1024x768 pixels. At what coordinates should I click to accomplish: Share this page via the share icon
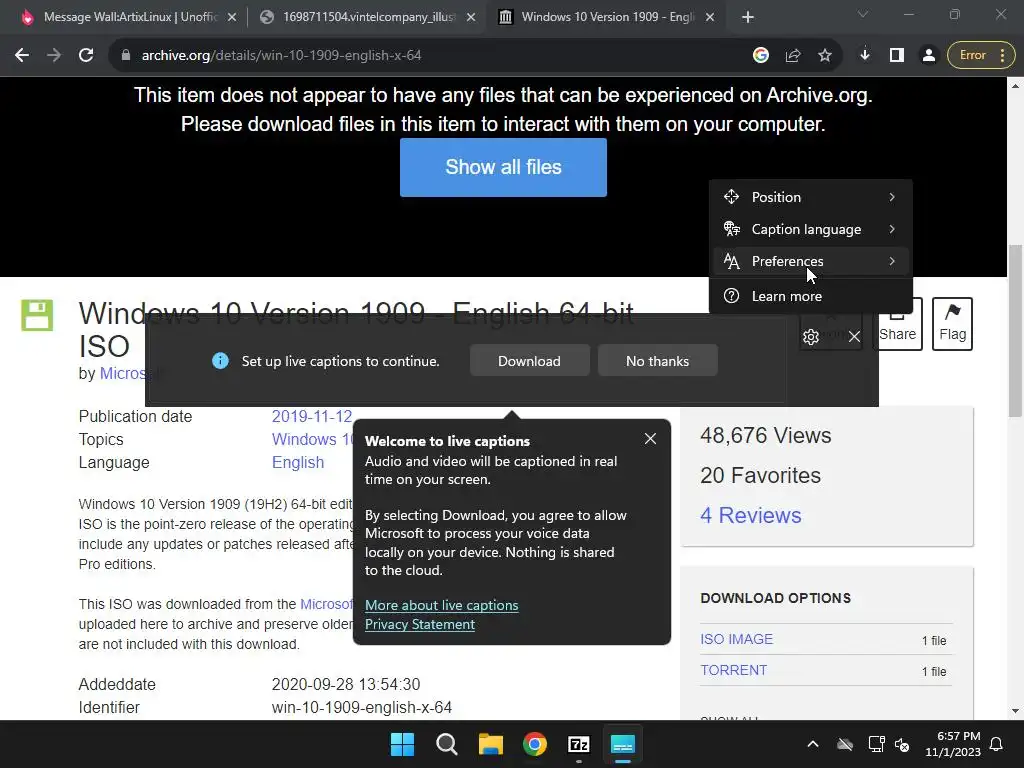[x=793, y=56]
